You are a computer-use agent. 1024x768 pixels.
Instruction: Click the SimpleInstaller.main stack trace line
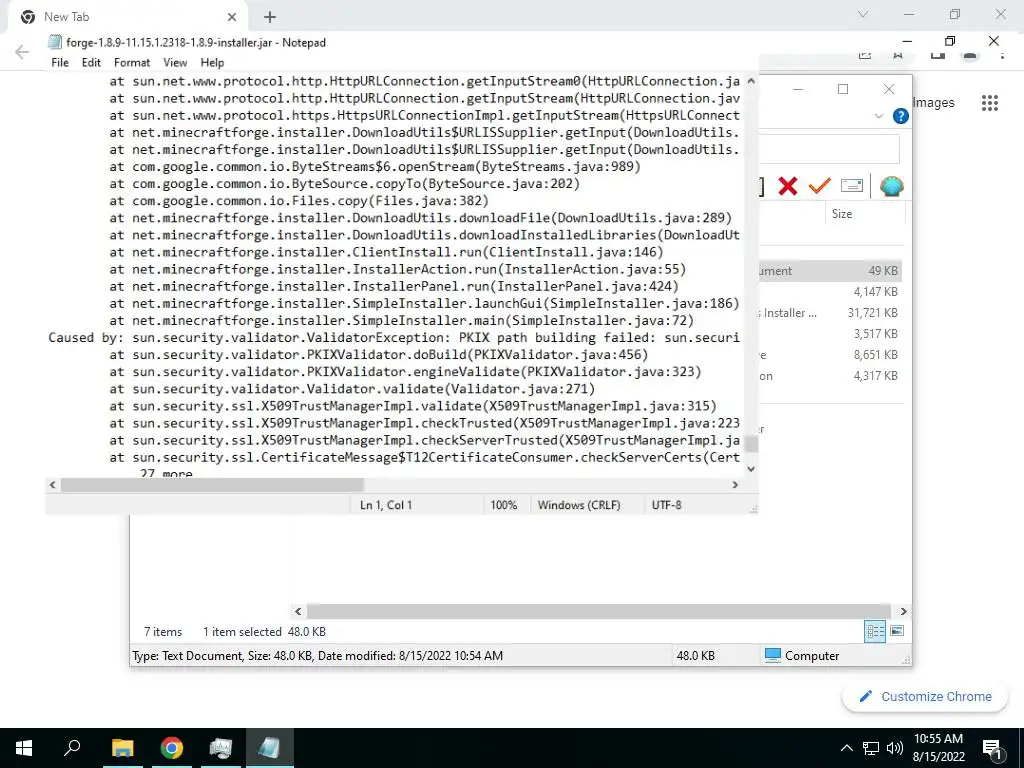401,321
